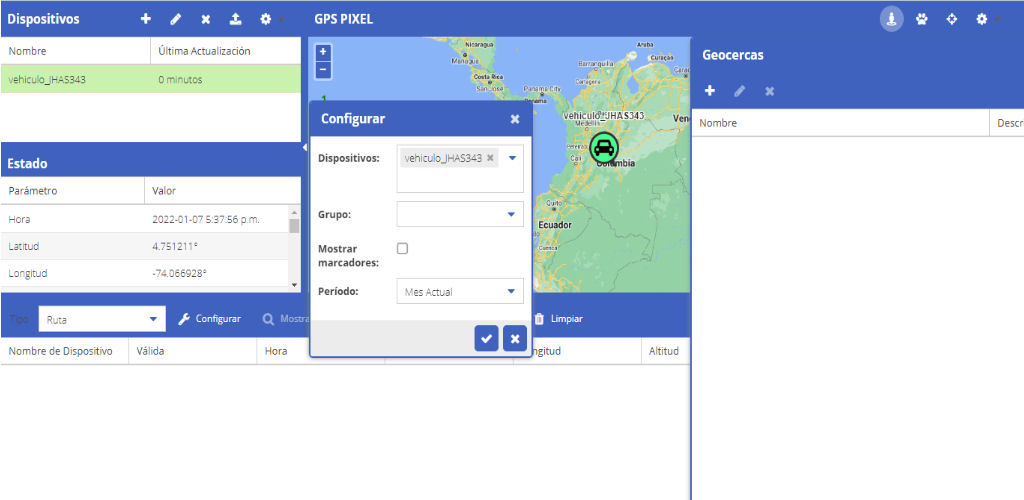This screenshot has height=500, width=1024.
Task: Click the 0 minutos cell
Action: click(x=226, y=80)
